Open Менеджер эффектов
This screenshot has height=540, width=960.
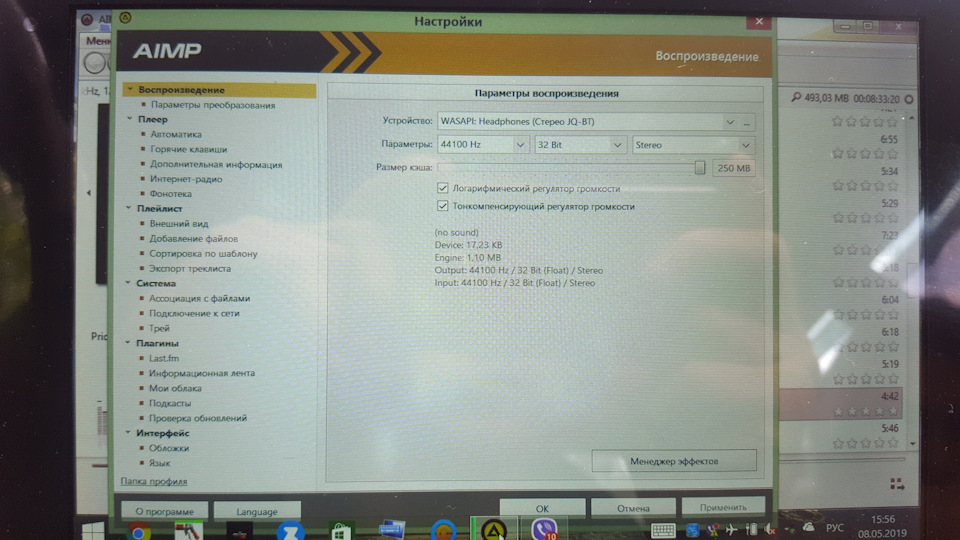pyautogui.click(x=674, y=460)
